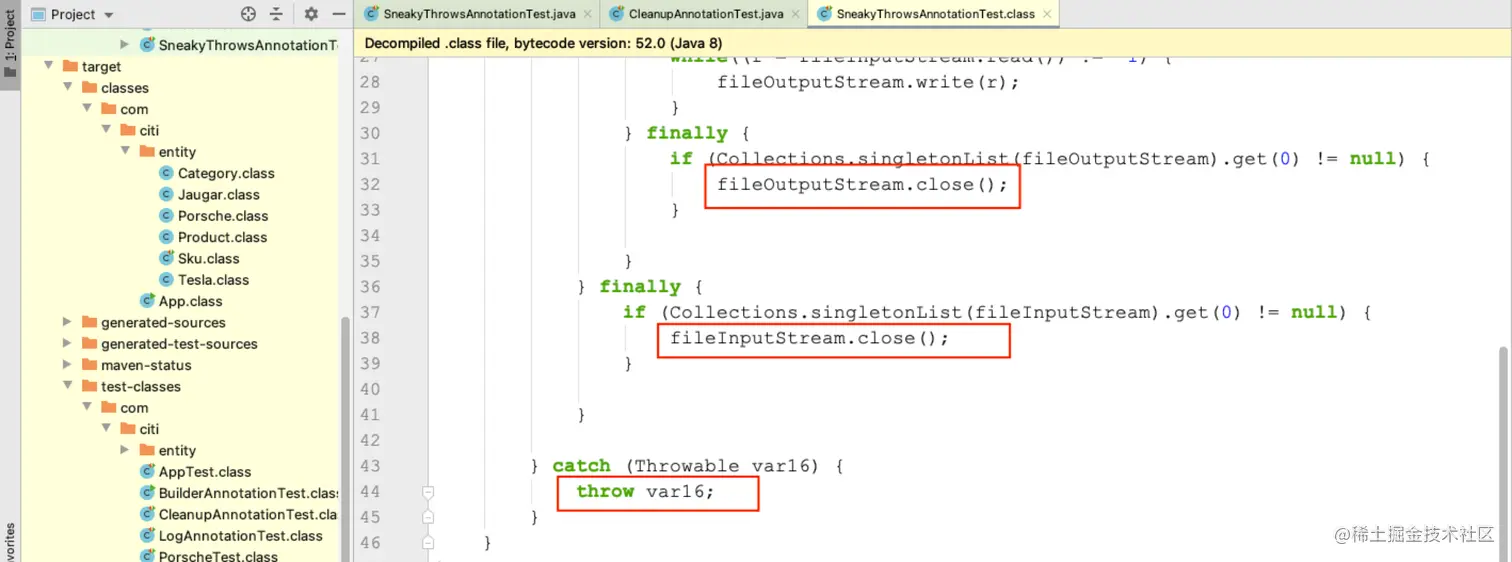Collapse the com folder under test-classes
The image size is (1512, 562).
[x=86, y=408]
